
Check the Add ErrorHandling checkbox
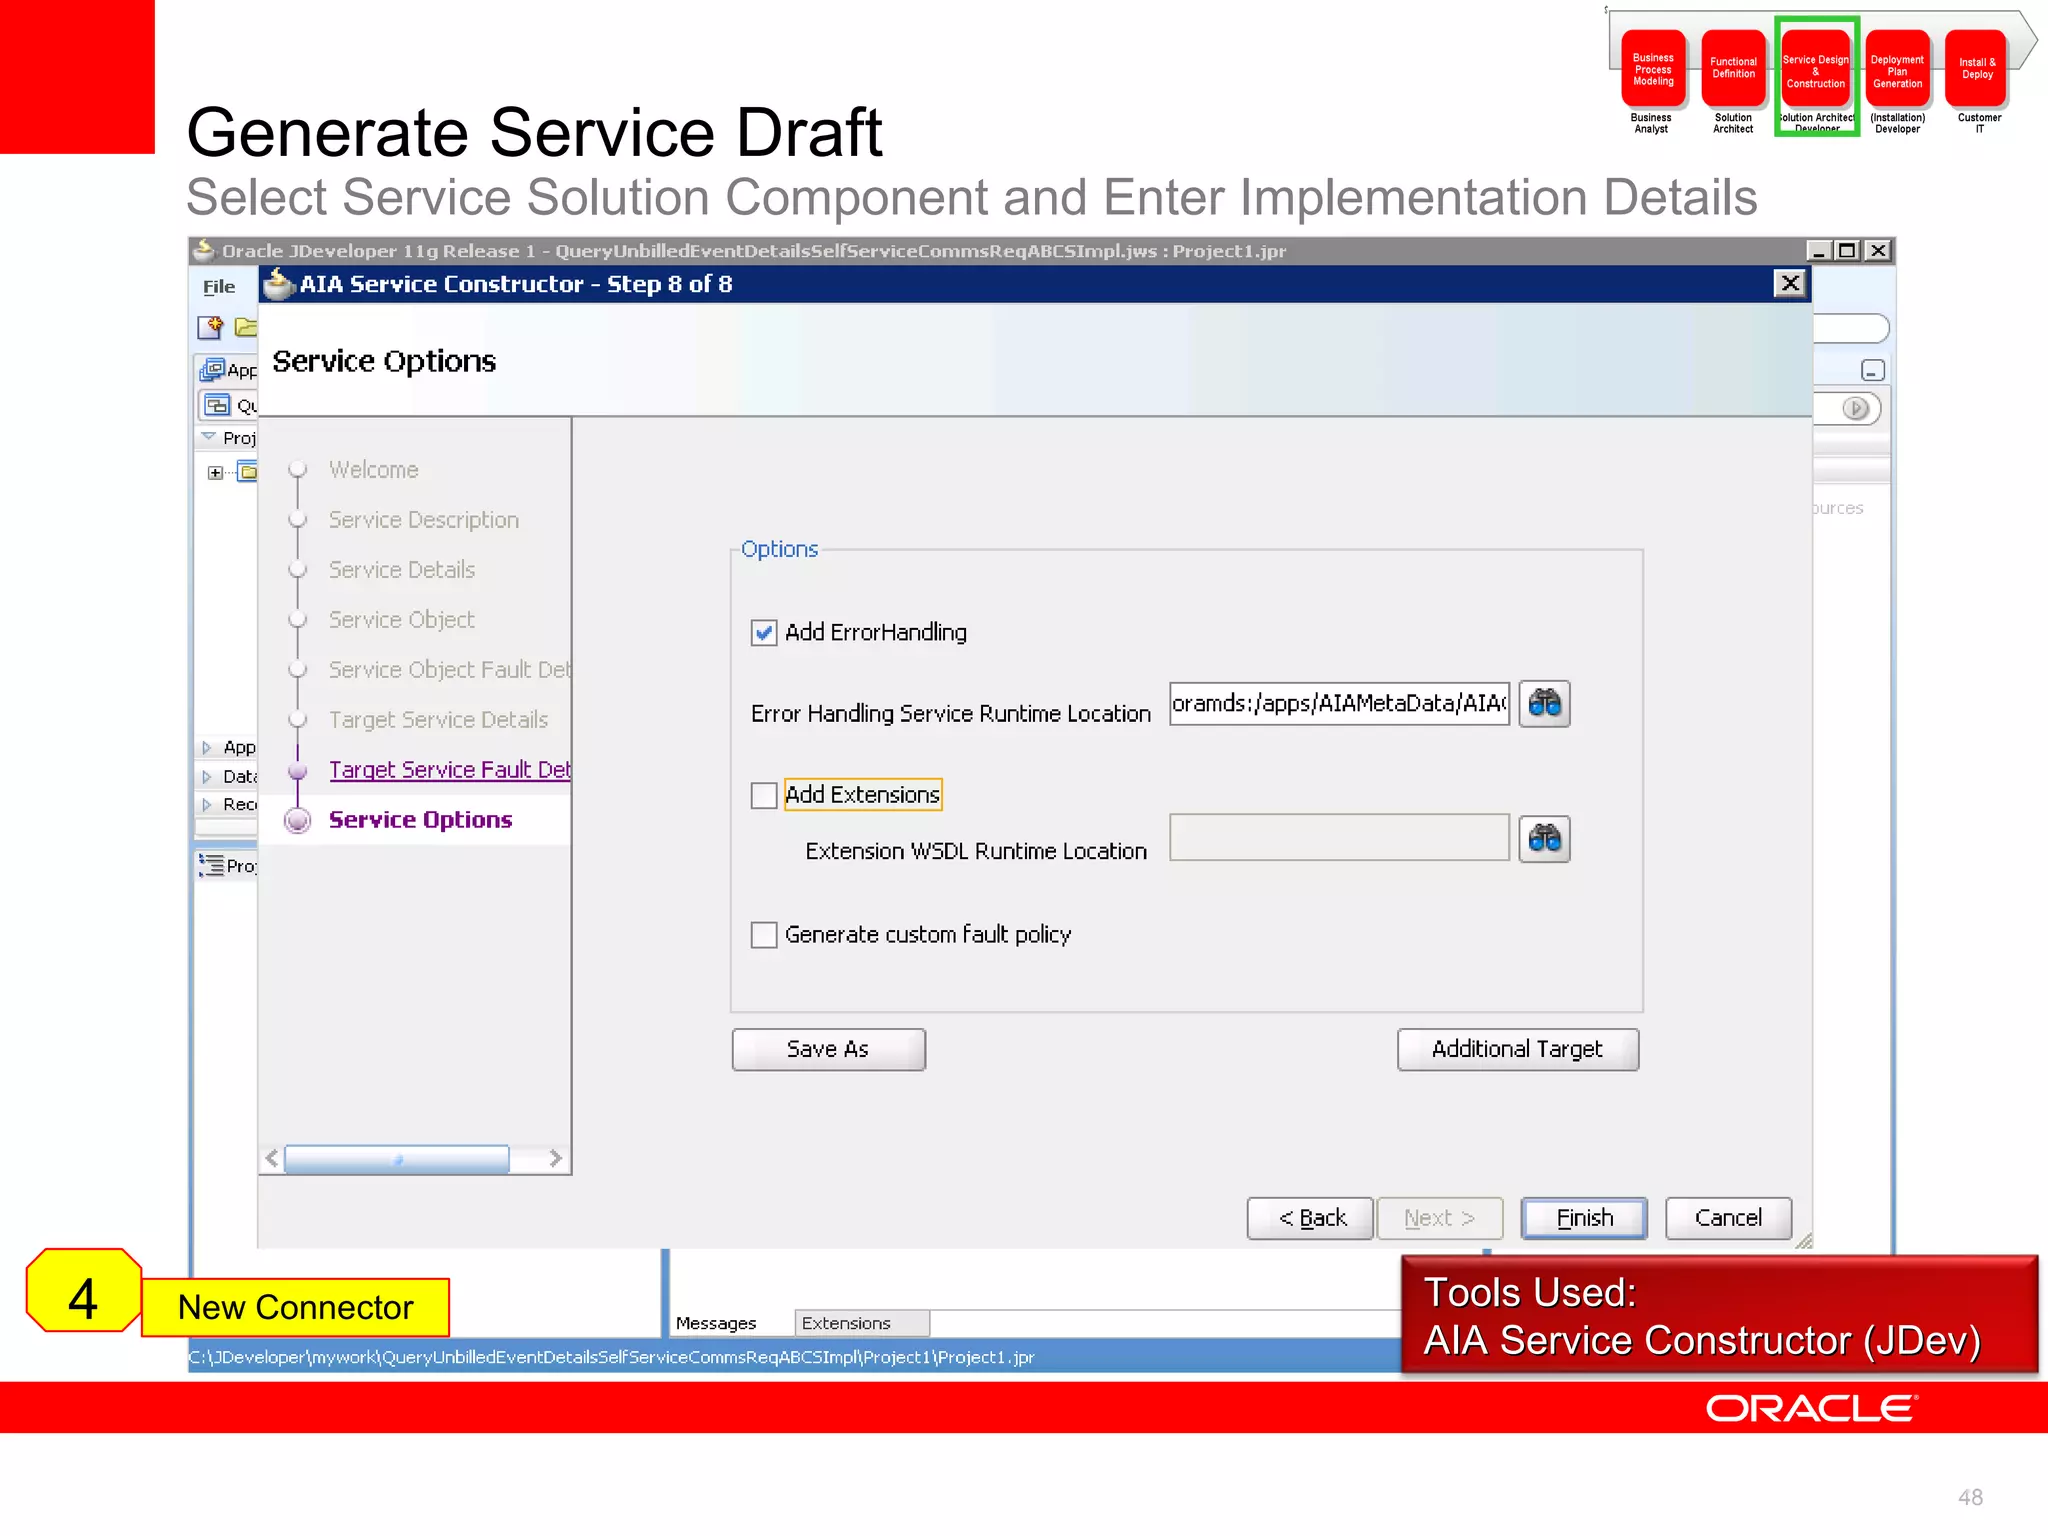point(764,633)
